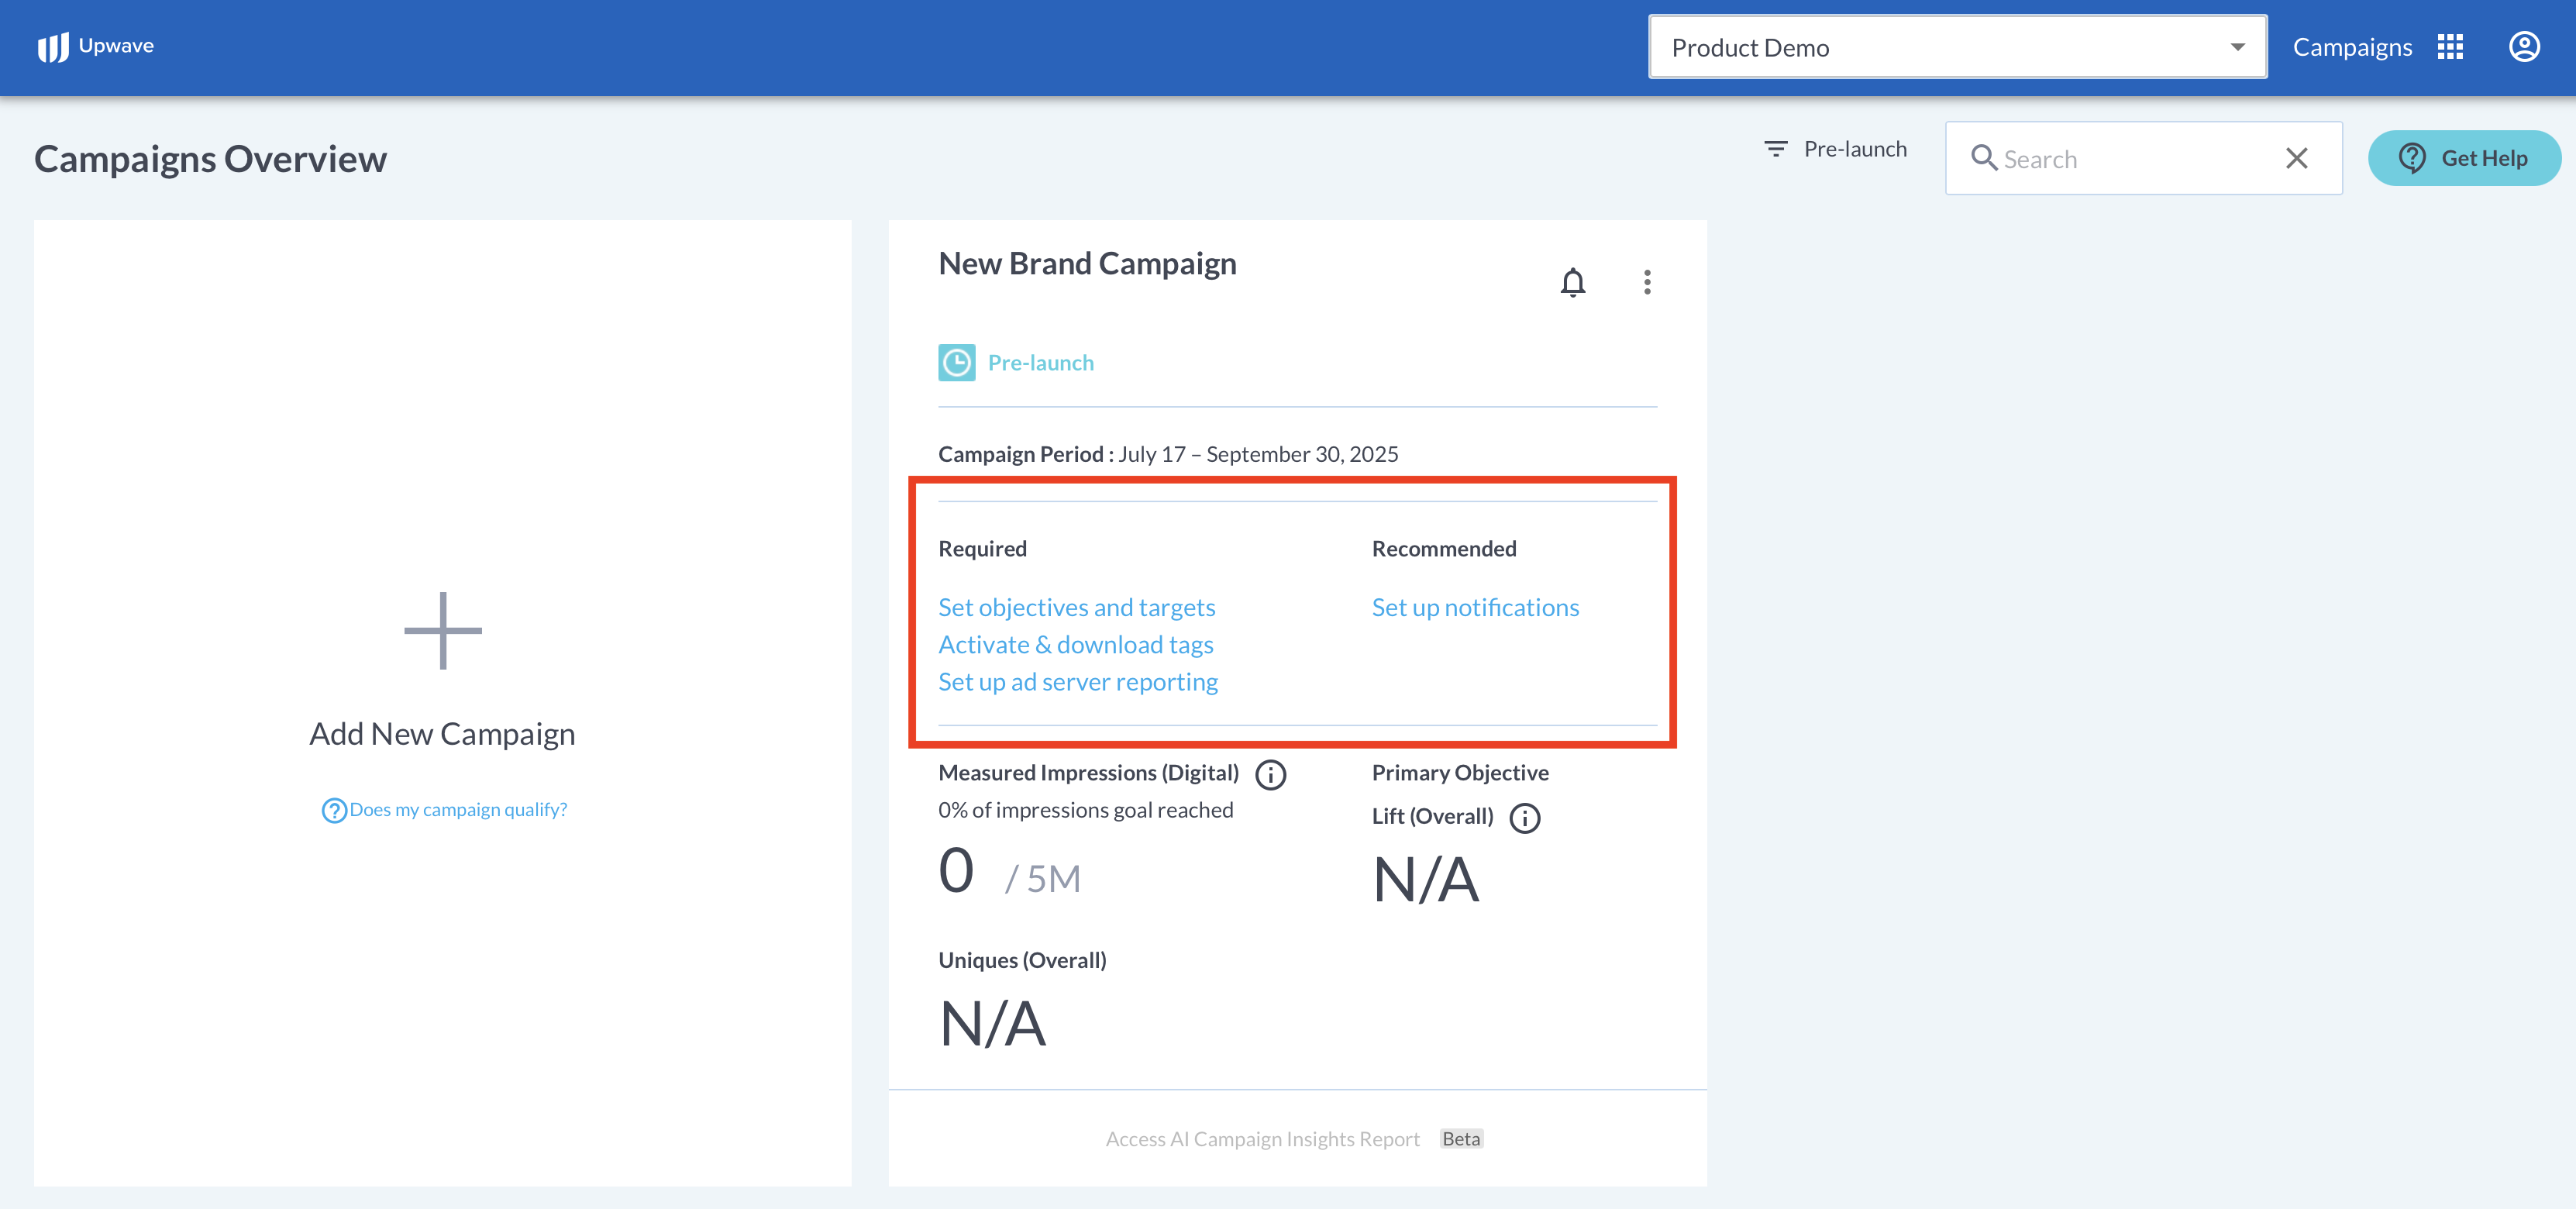Screen dimensions: 2576x1209
Task: Expand the Product Demo dropdown
Action: pos(1957,47)
